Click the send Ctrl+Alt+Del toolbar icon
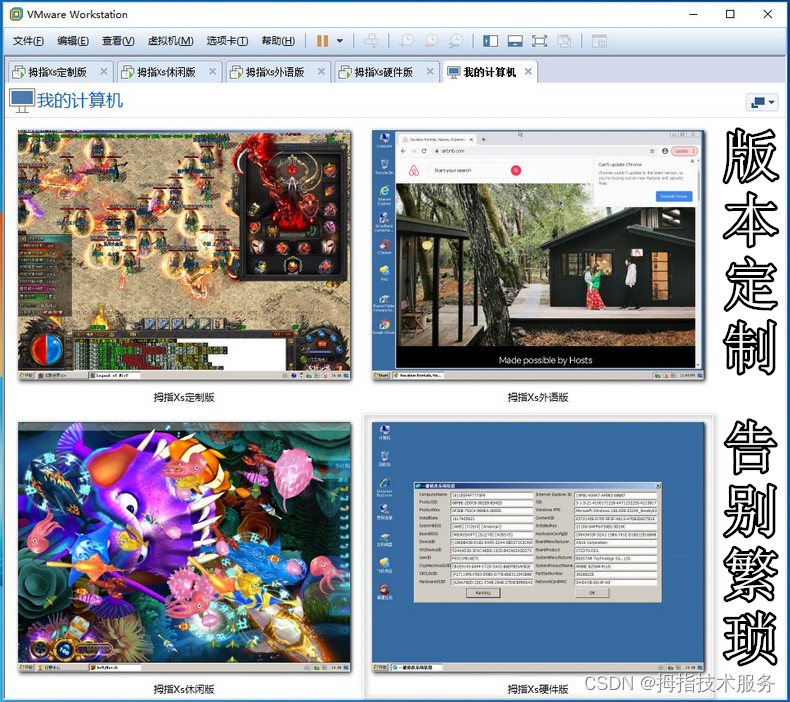This screenshot has width=790, height=702. point(371,41)
